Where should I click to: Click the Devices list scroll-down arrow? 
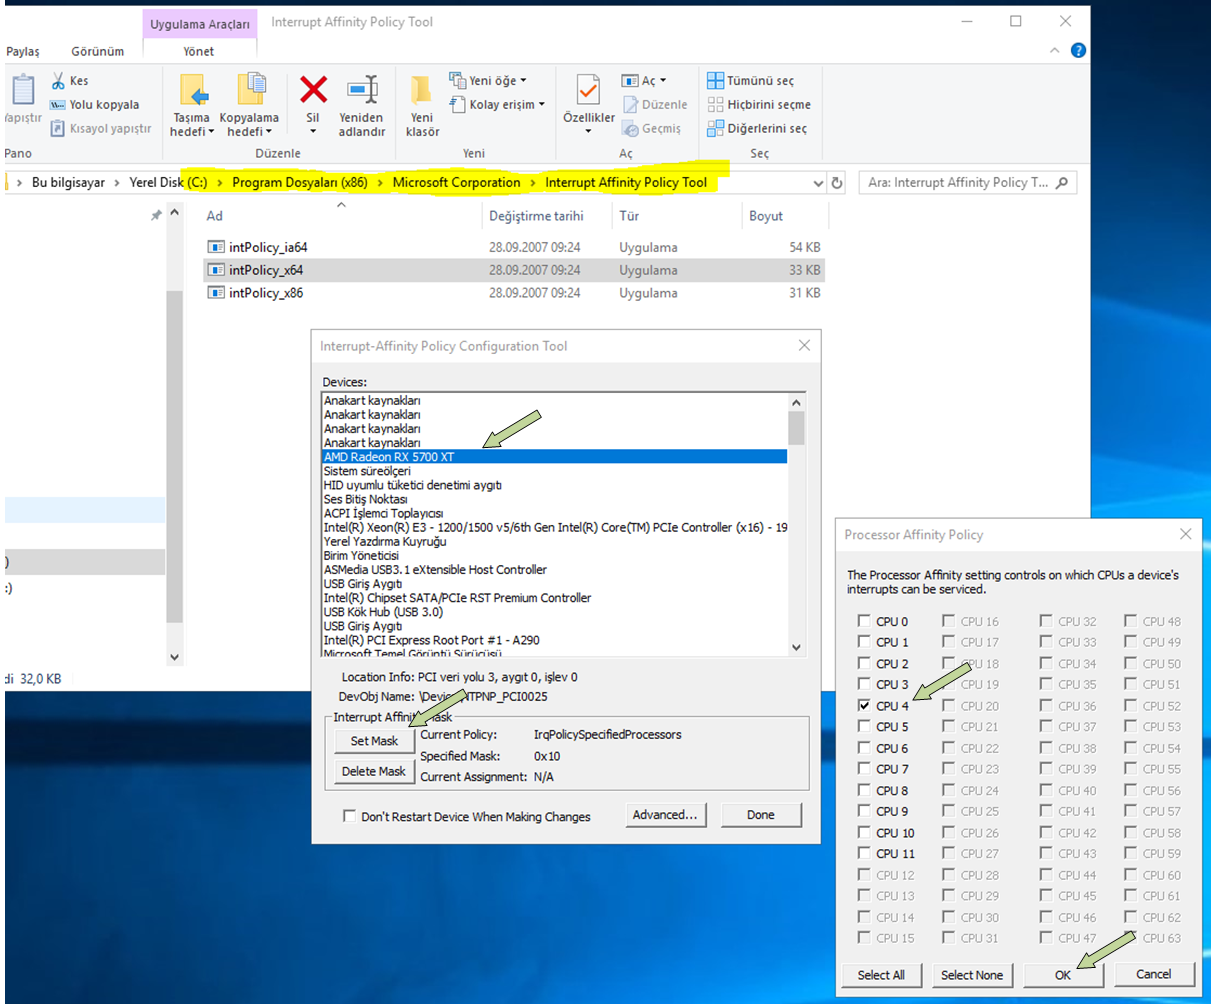coord(797,647)
